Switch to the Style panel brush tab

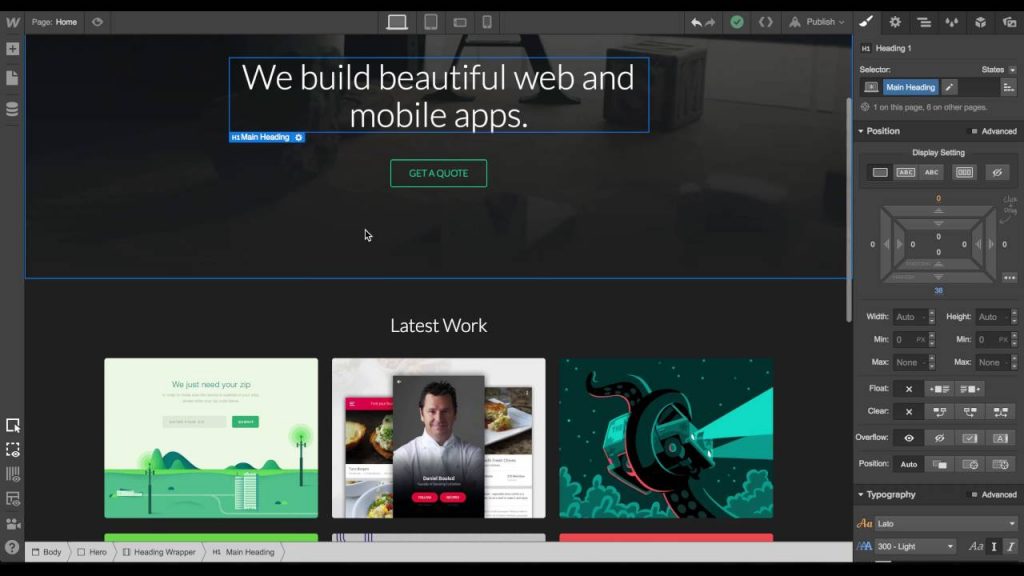pos(866,21)
